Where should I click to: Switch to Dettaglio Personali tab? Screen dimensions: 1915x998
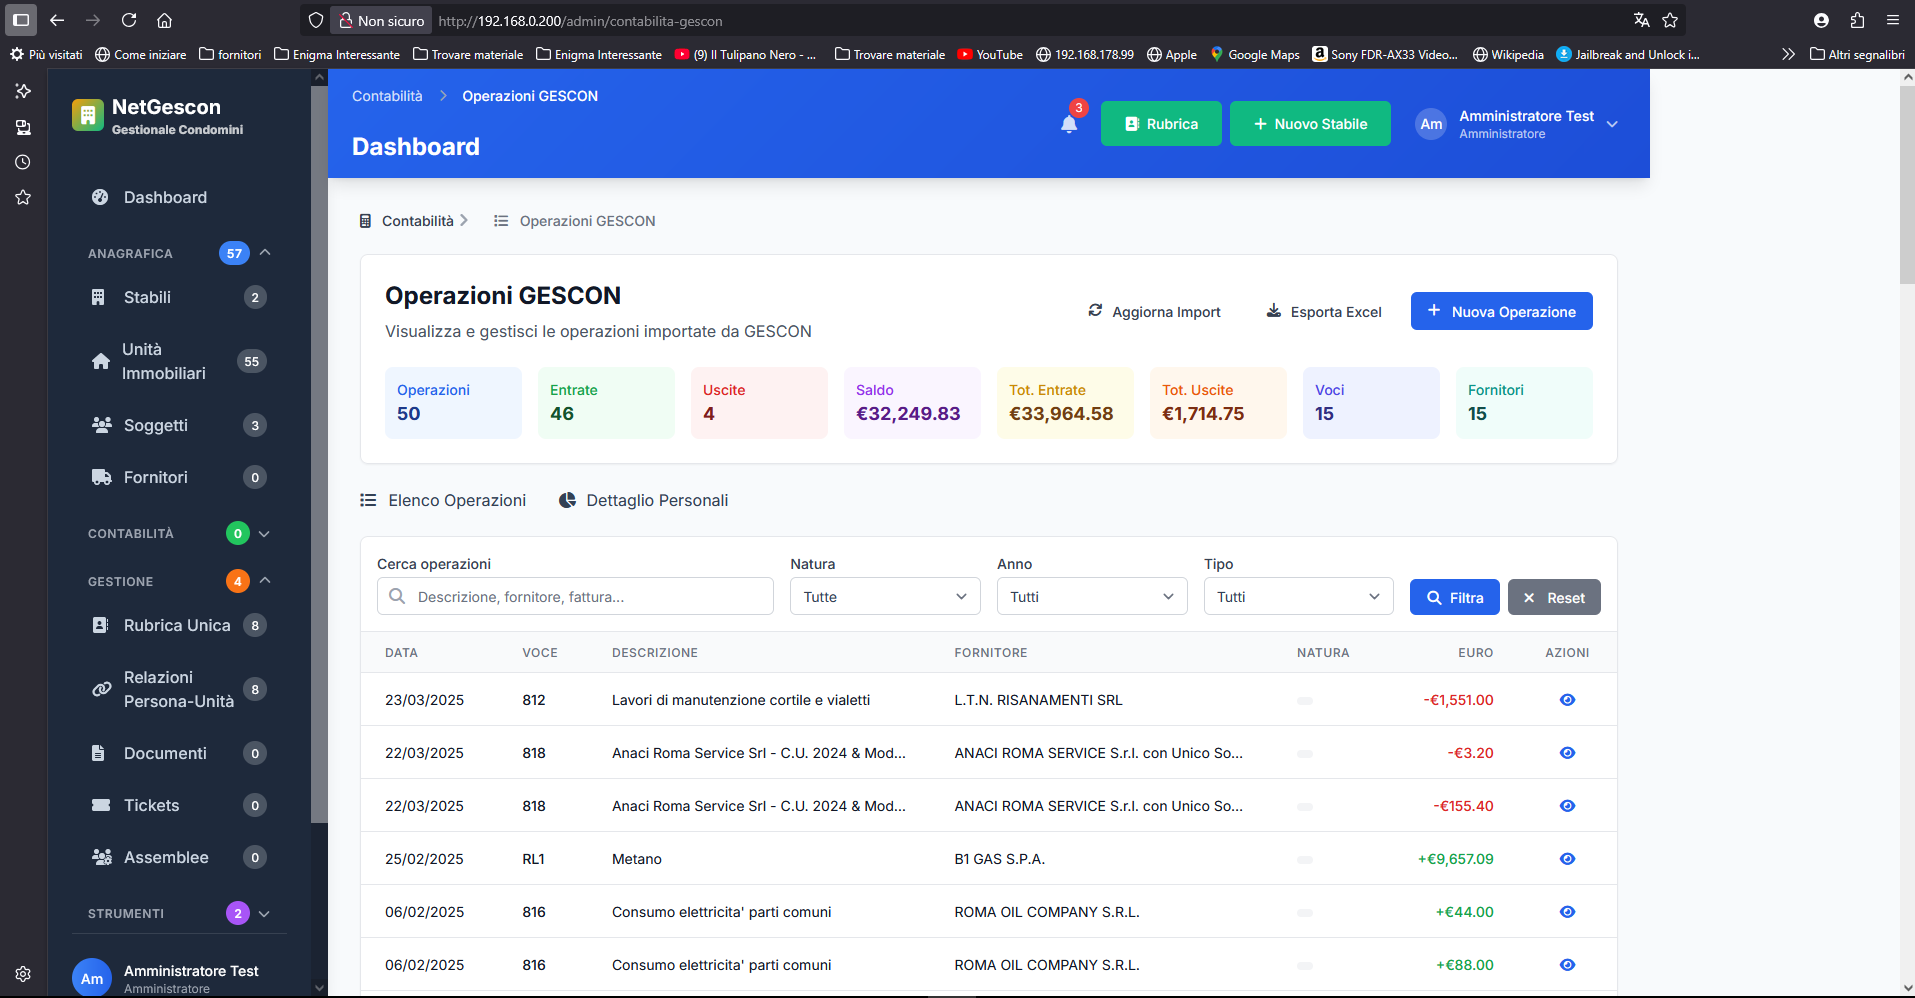[x=643, y=500]
